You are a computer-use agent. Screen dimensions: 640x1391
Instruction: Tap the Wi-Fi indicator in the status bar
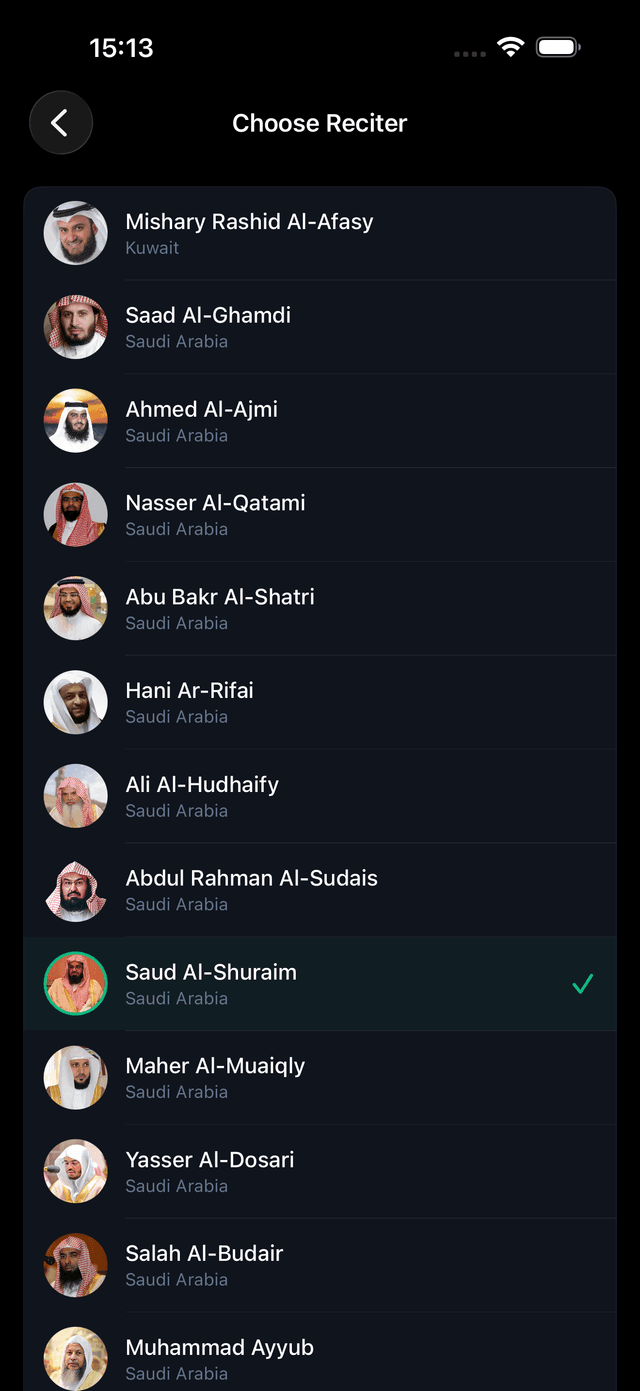511,46
